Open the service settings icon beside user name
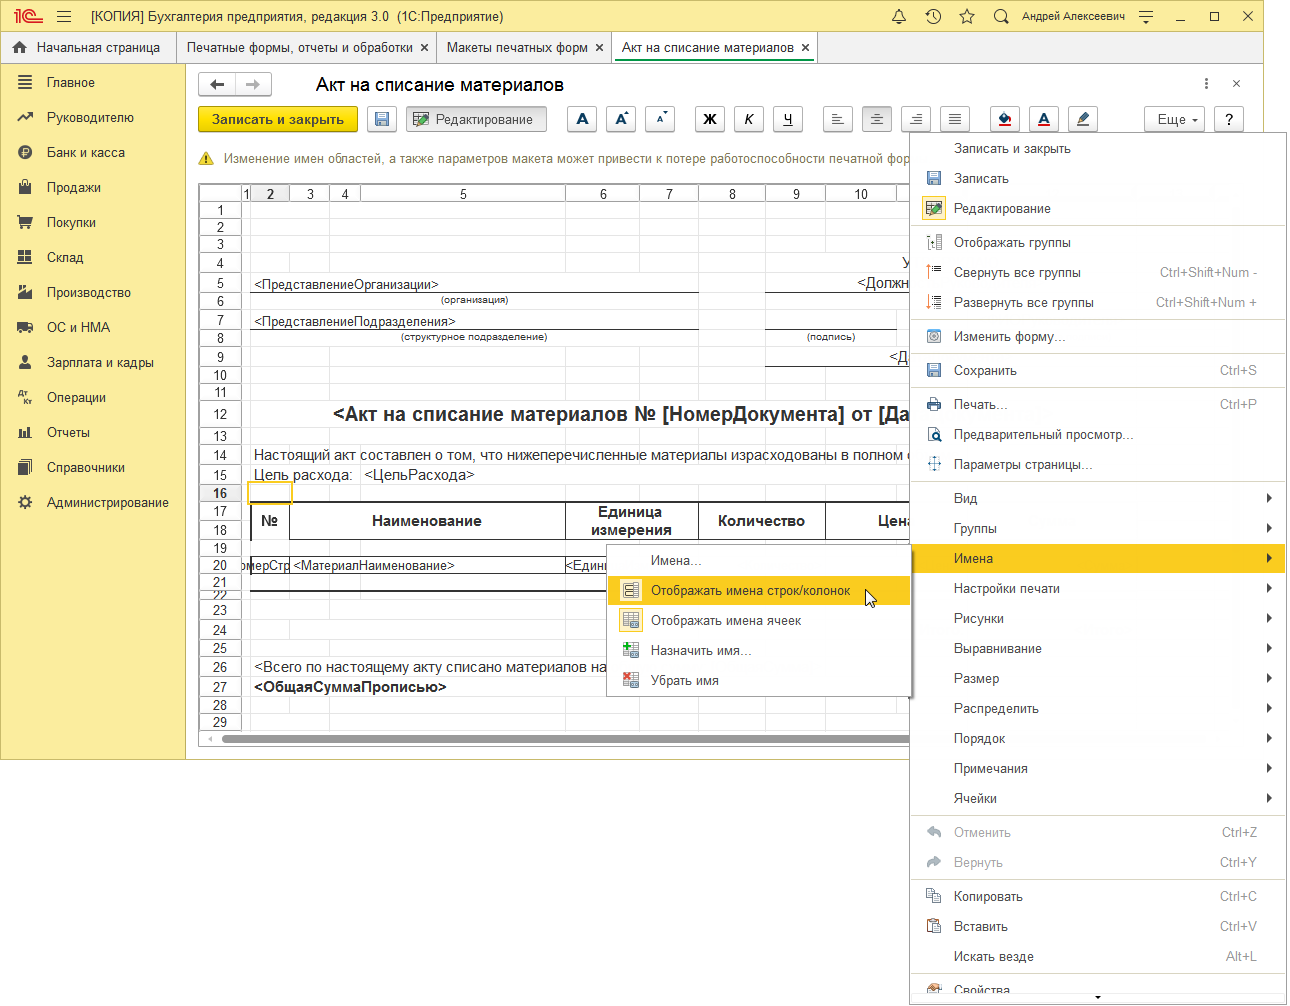This screenshot has height=1006, width=1290. click(x=1146, y=16)
